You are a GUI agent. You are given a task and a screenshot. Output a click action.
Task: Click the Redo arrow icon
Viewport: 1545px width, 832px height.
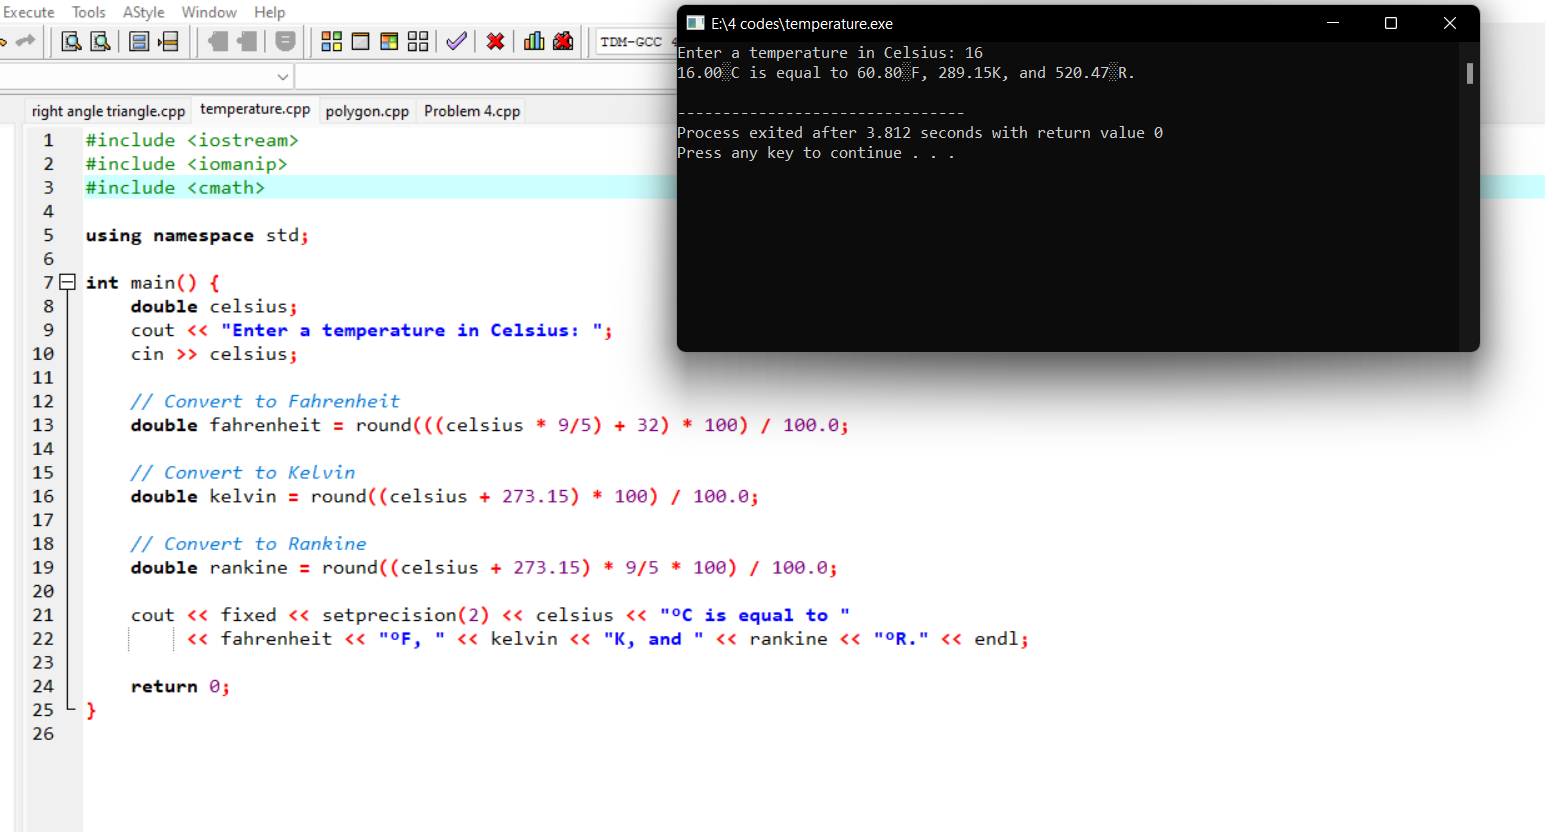[26, 41]
